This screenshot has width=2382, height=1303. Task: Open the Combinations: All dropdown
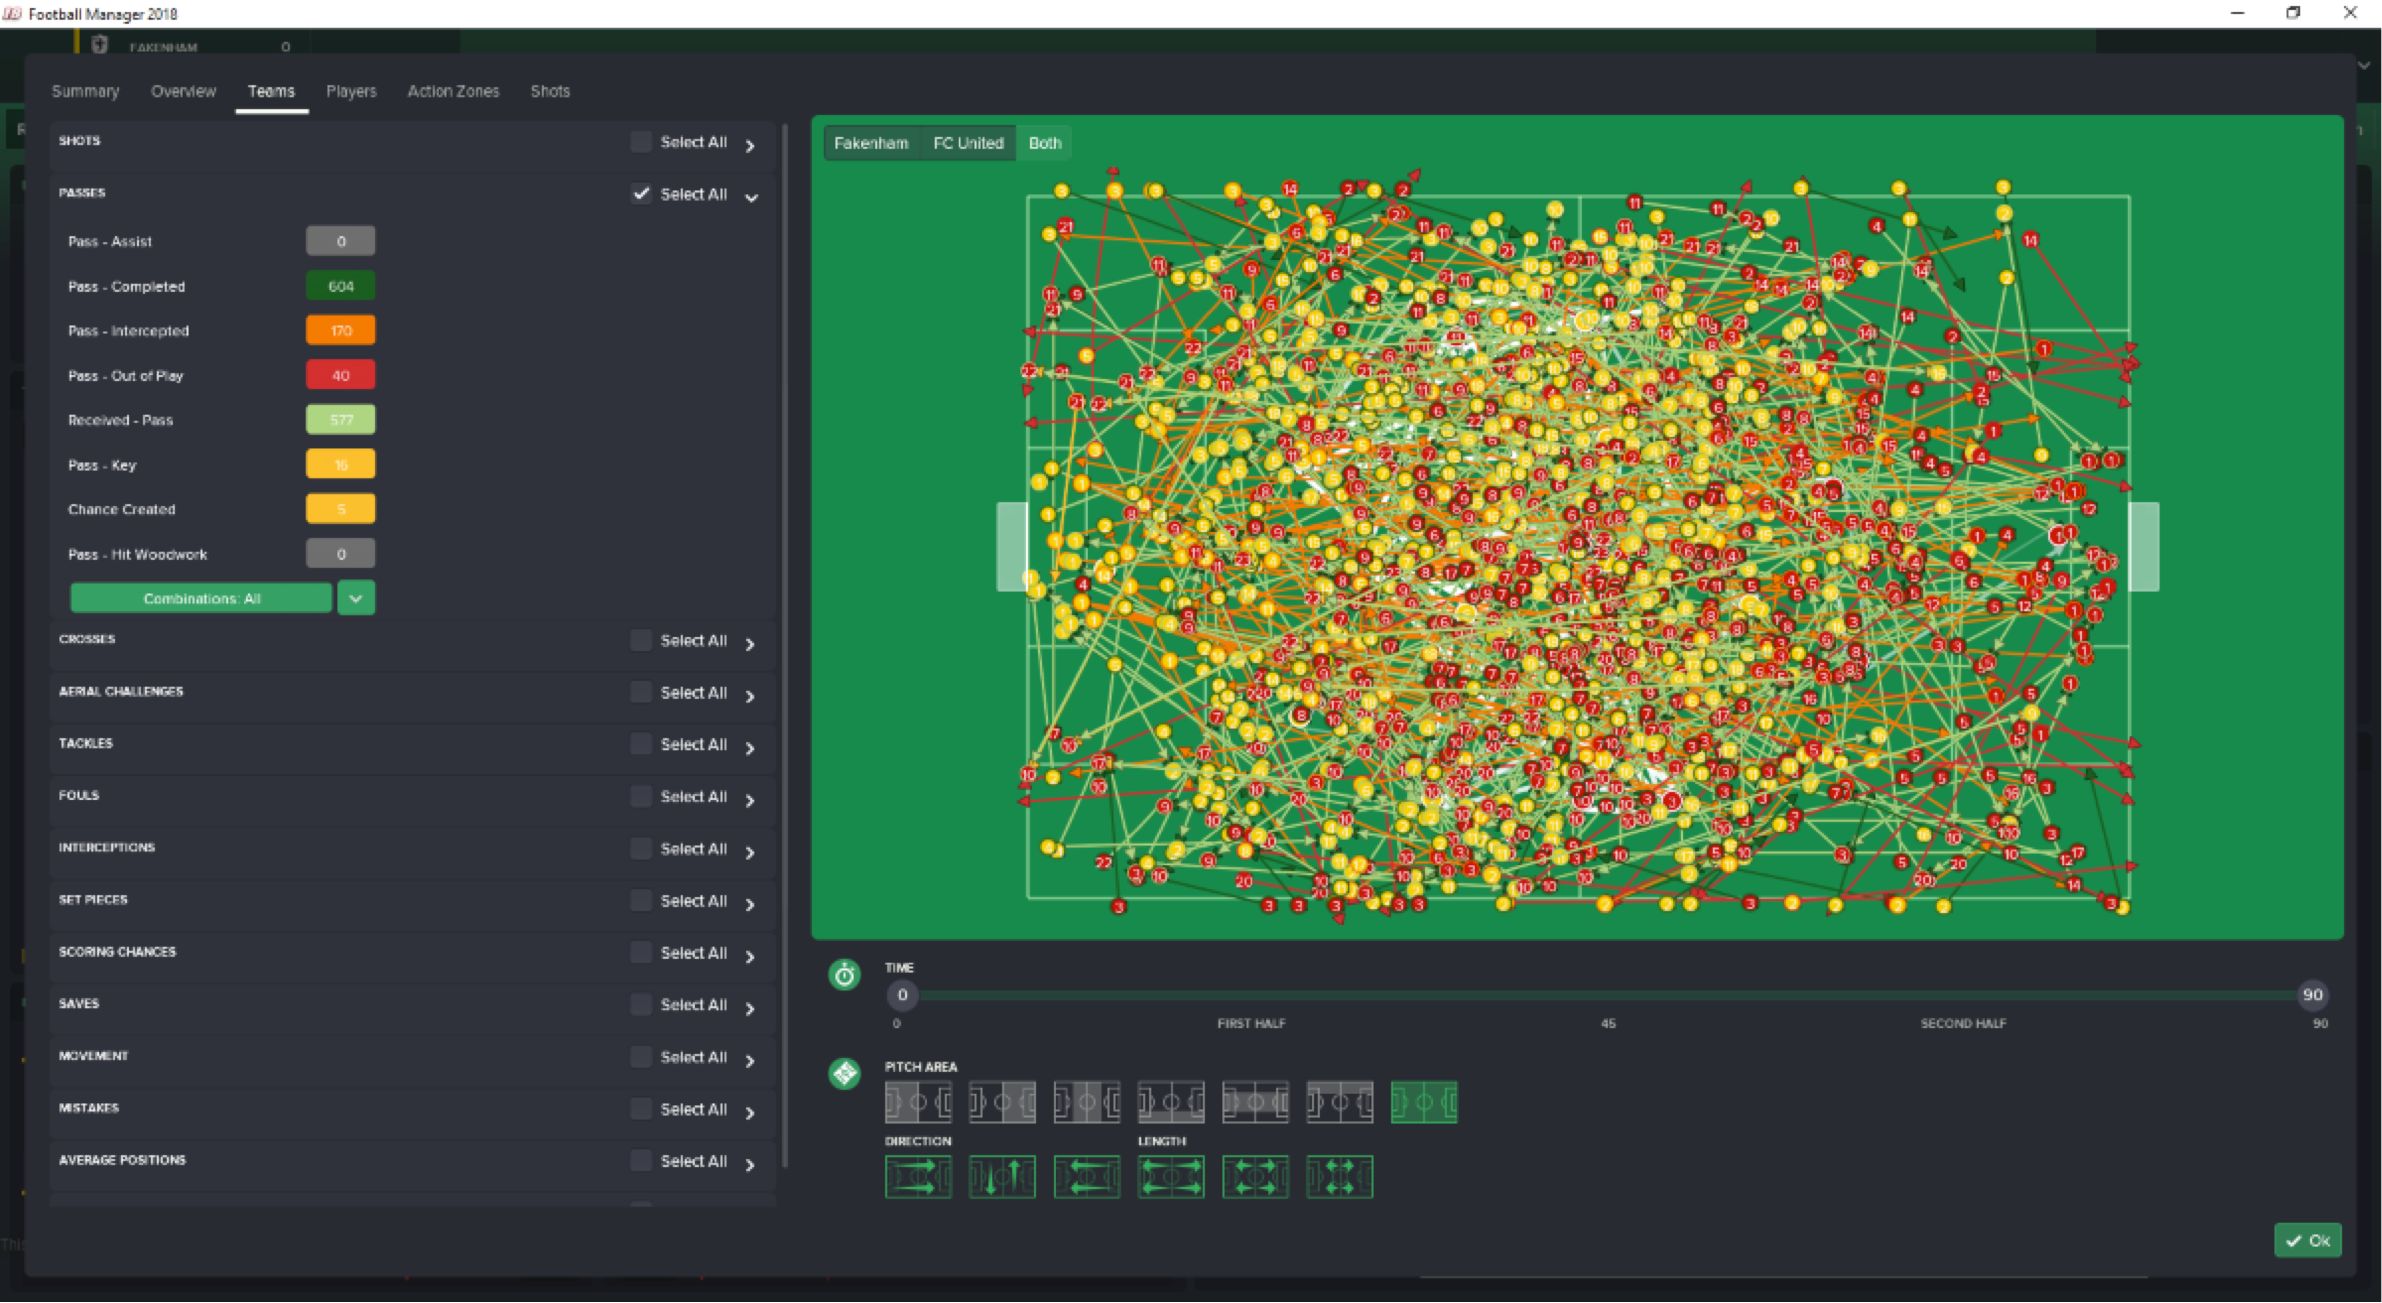(200, 597)
